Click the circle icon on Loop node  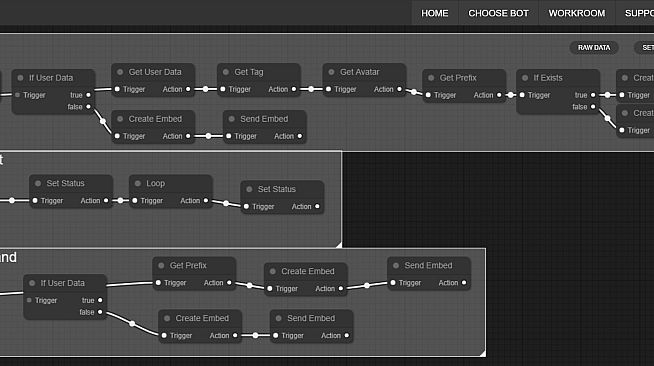(x=138, y=183)
